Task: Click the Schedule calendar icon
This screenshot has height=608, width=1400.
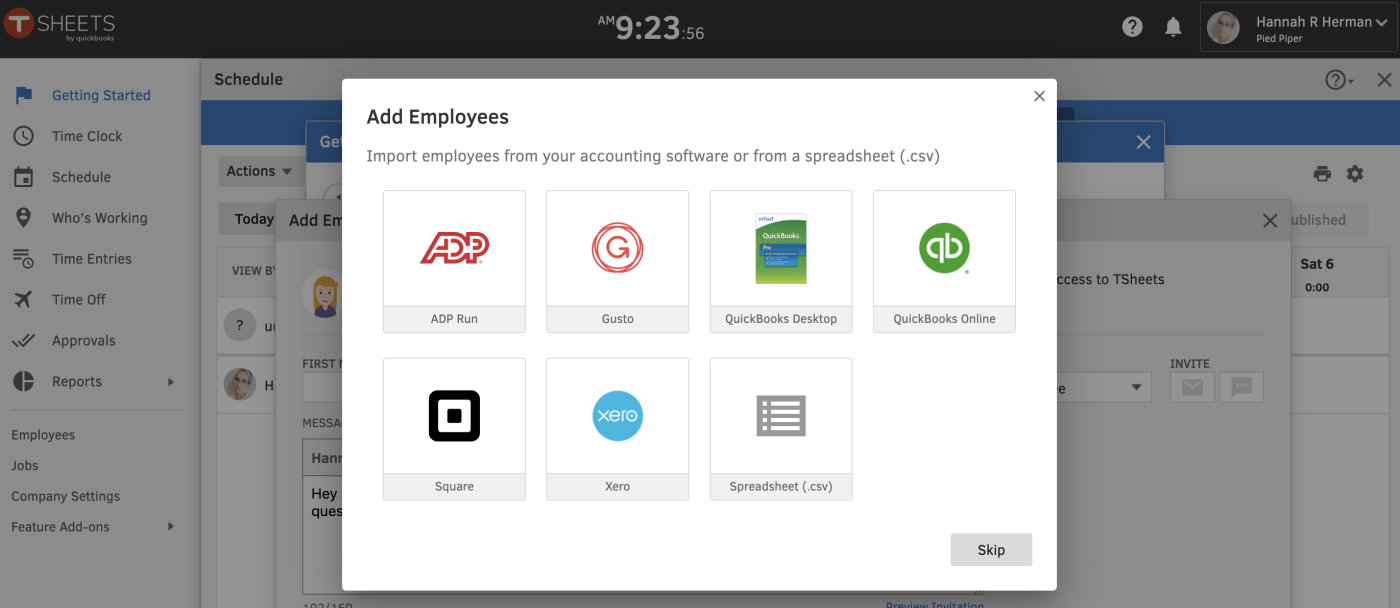Action: tap(23, 177)
